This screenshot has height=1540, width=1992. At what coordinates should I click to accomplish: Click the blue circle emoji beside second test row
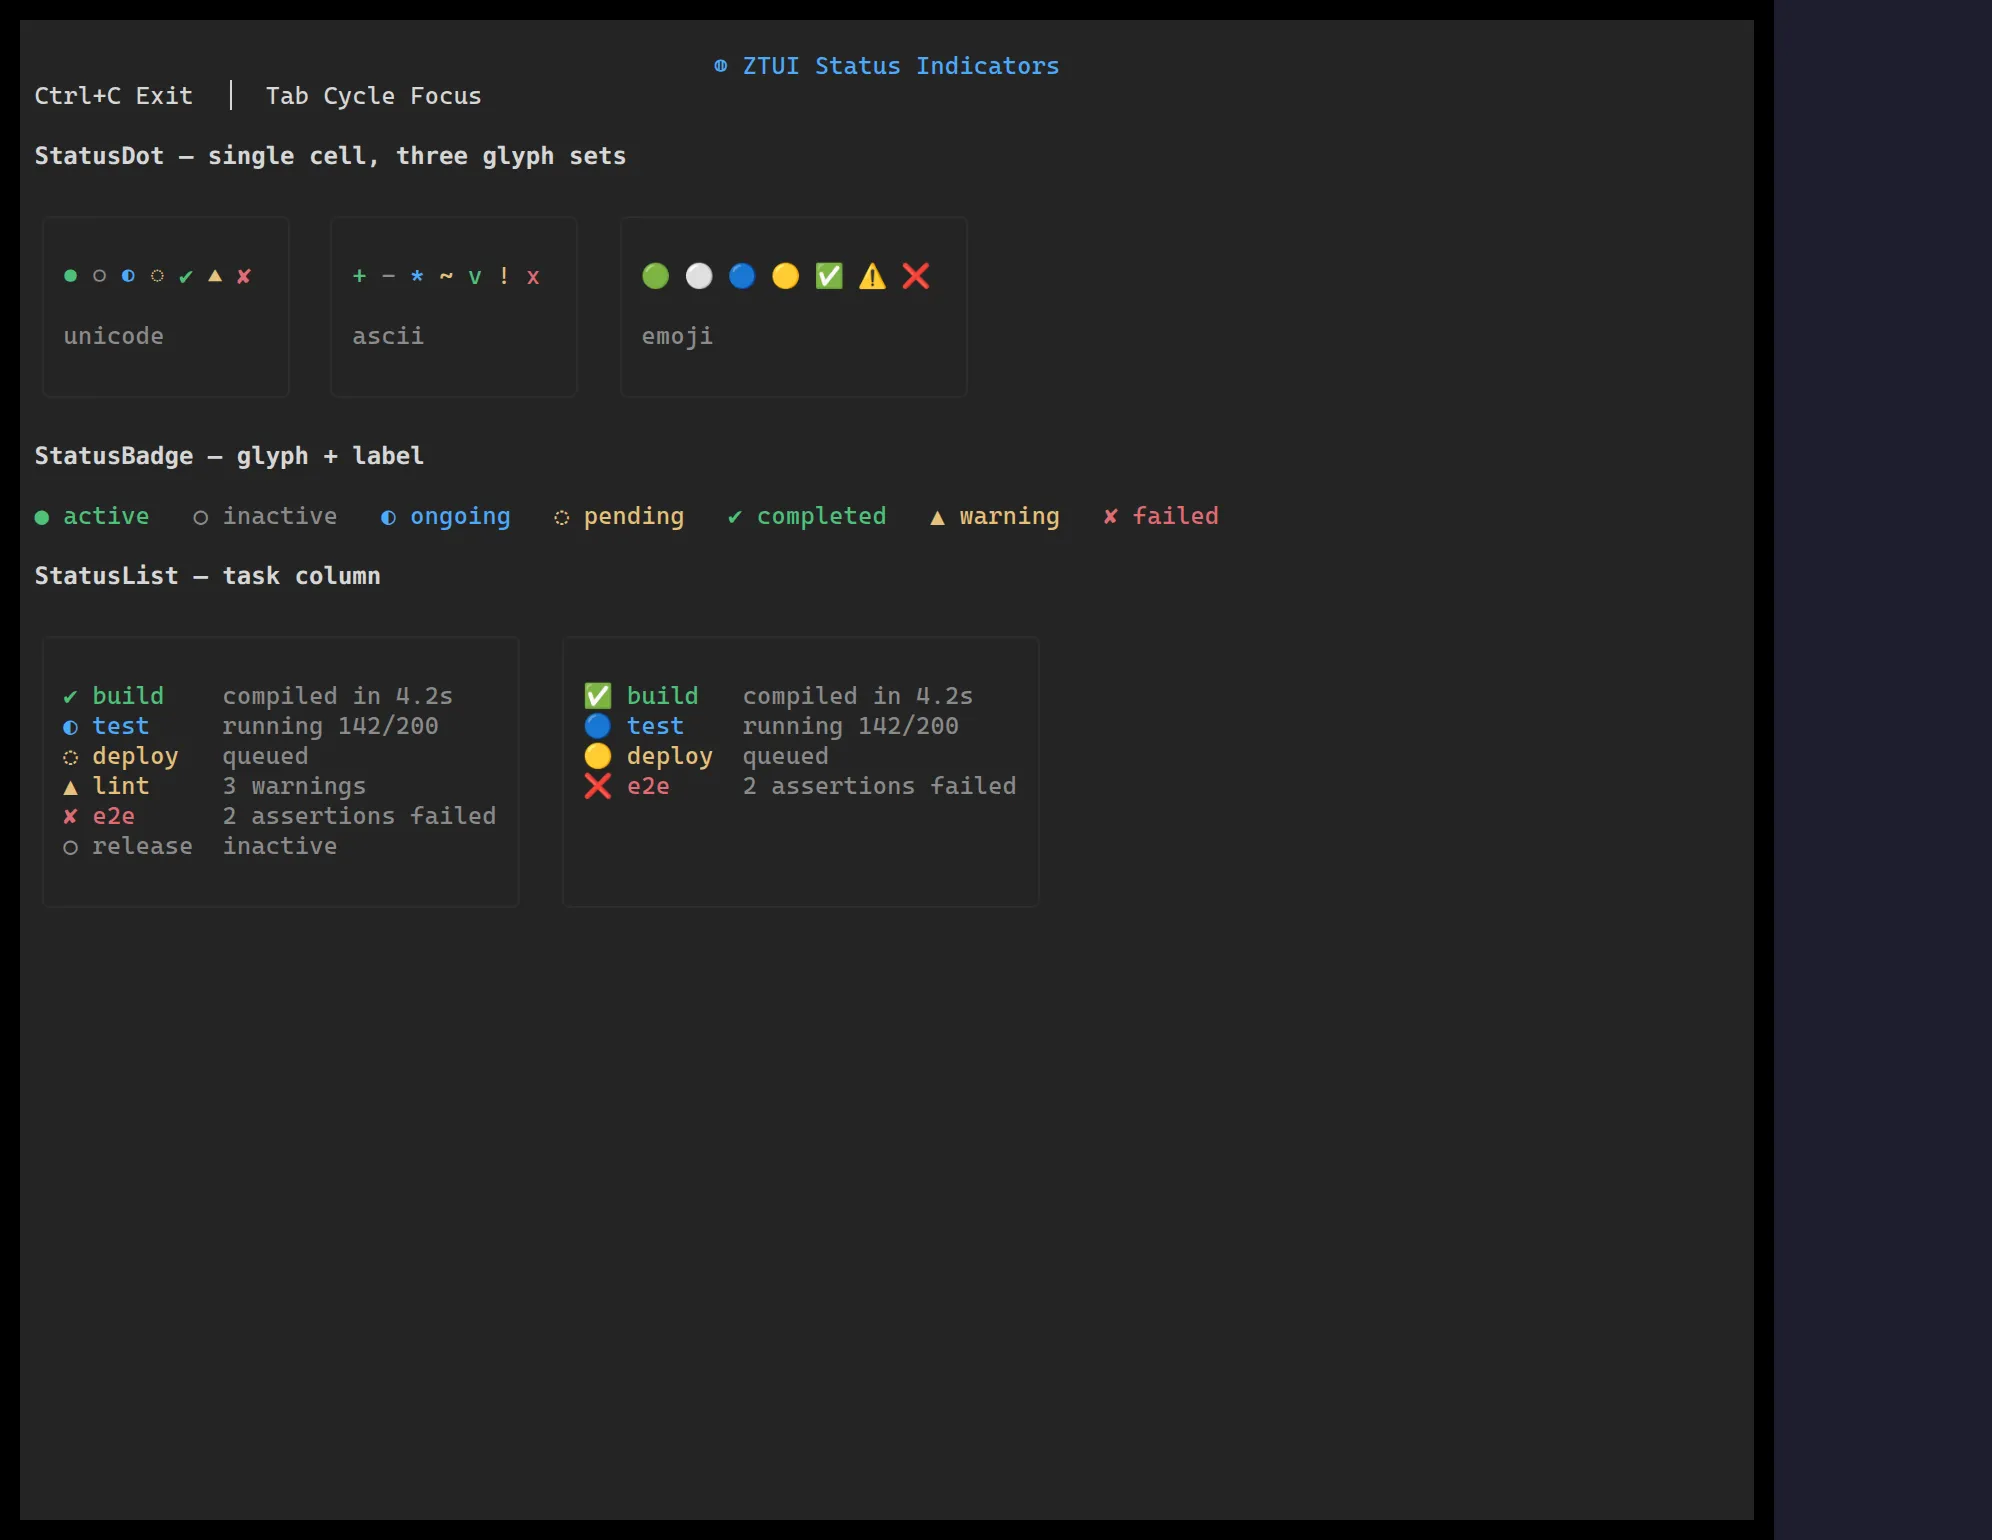point(598,726)
